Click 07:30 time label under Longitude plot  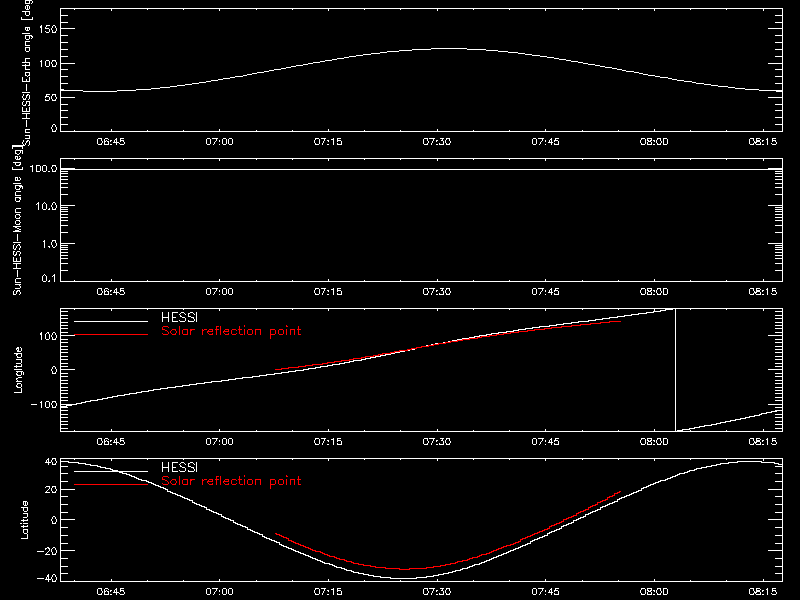coord(437,442)
